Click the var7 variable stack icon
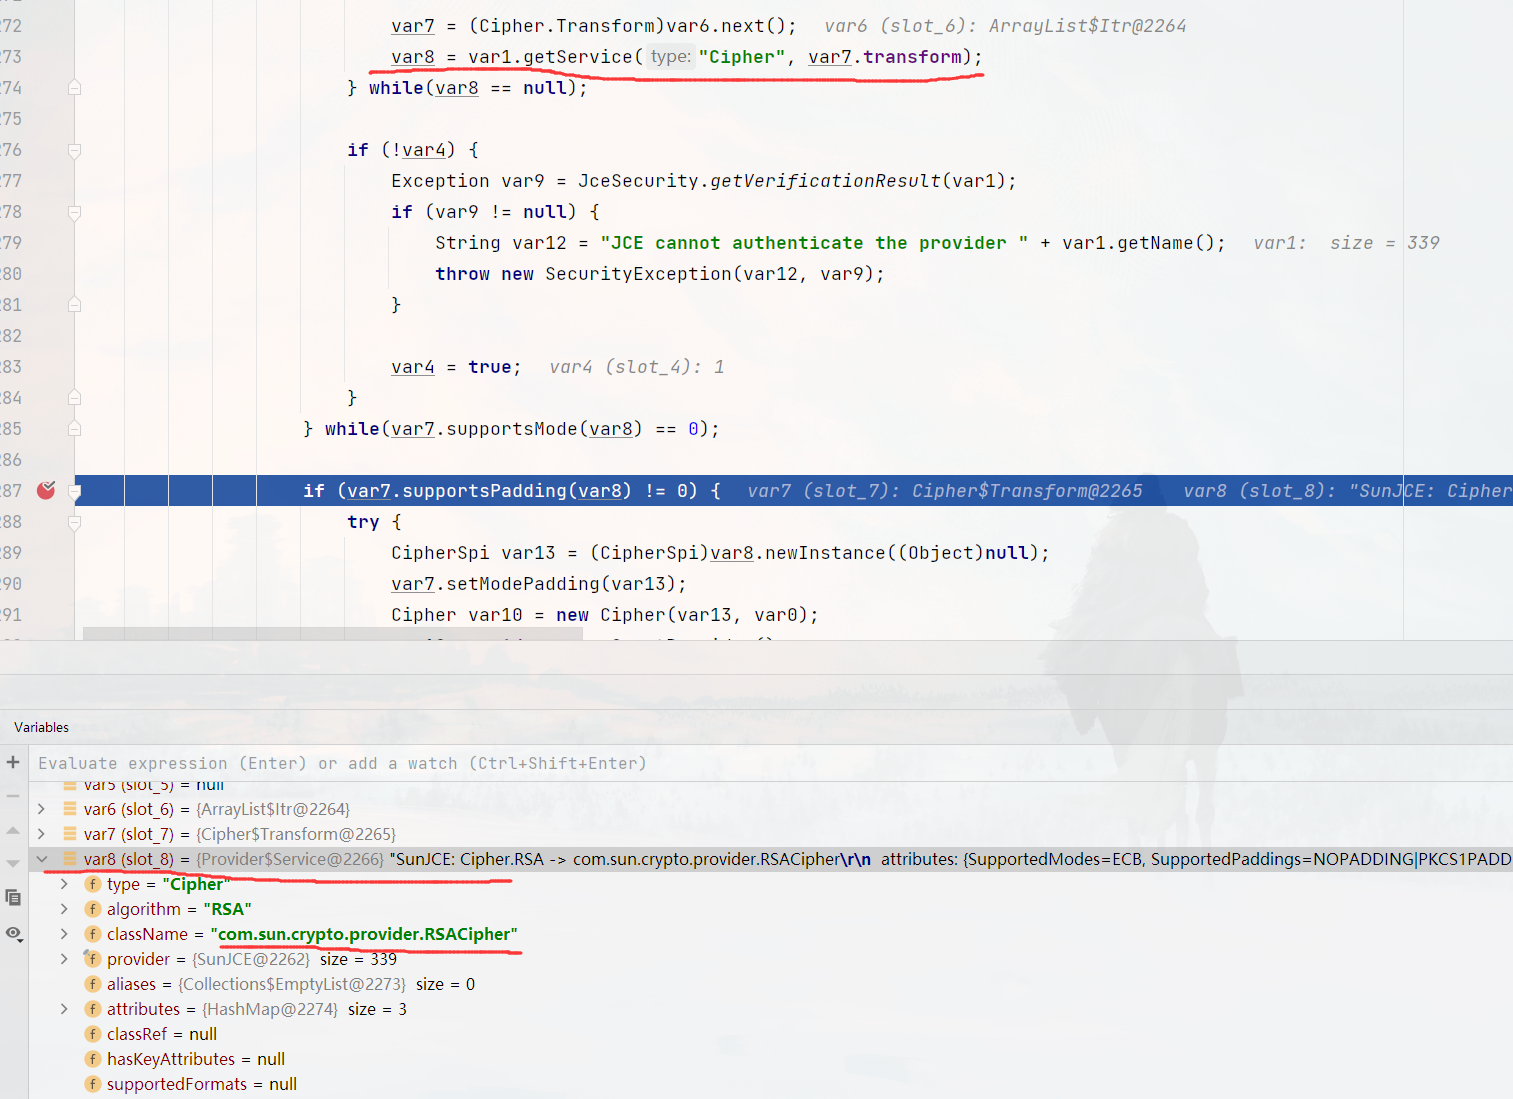Image resolution: width=1513 pixels, height=1099 pixels. coord(70,833)
